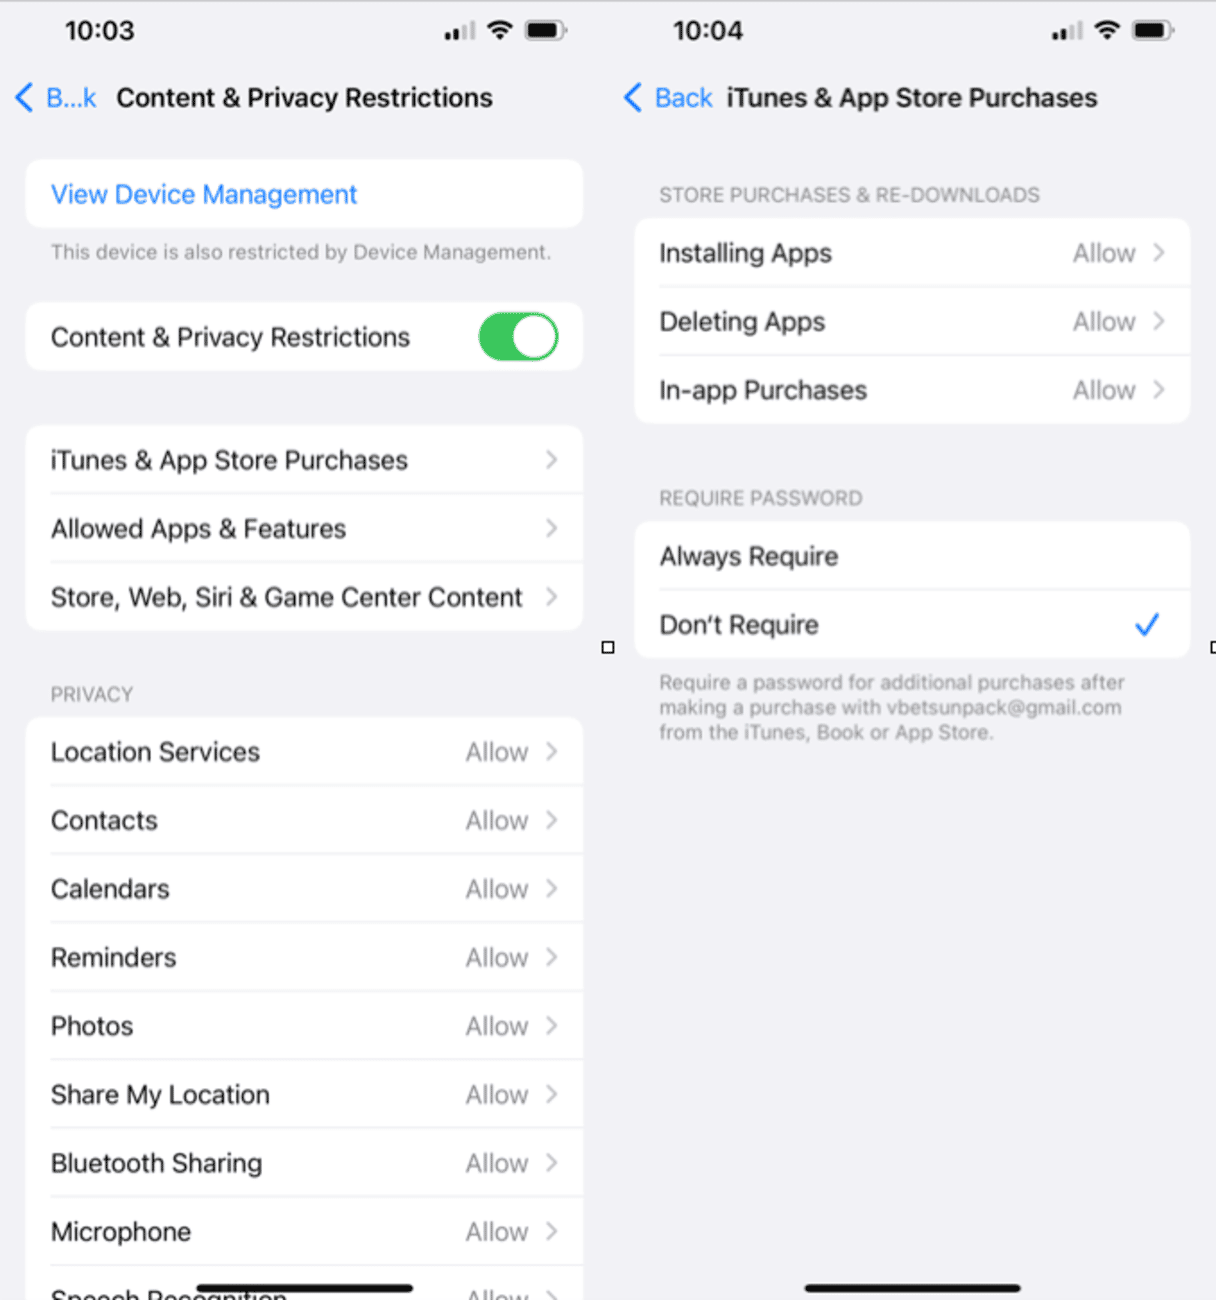Tap the home indicator bar on right phone
Image resolution: width=1216 pixels, height=1300 pixels.
[912, 1288]
